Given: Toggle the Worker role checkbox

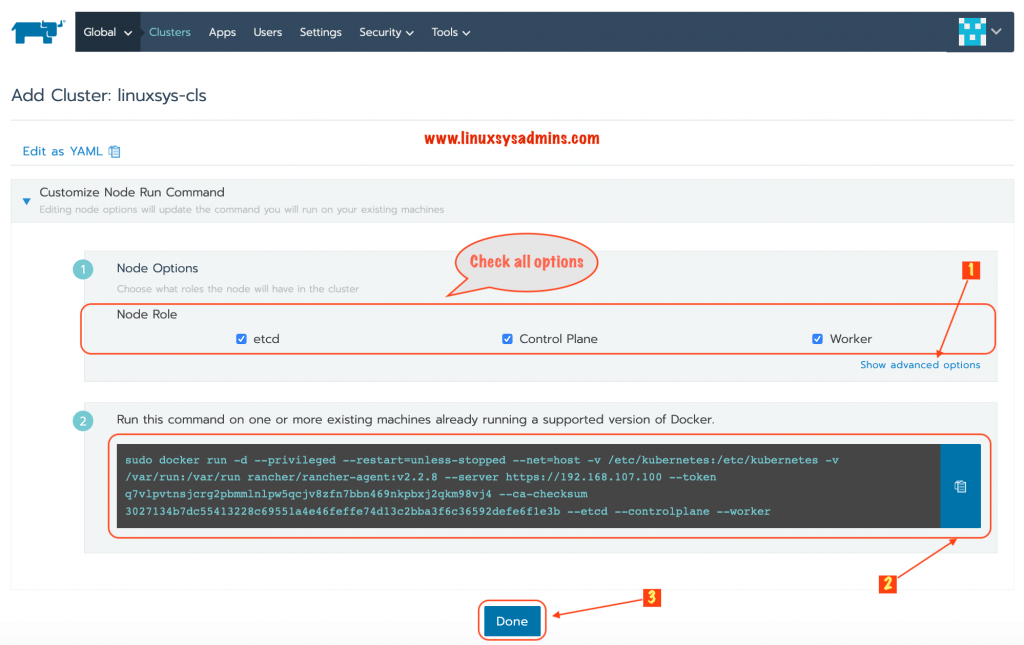Looking at the screenshot, I should [x=817, y=339].
